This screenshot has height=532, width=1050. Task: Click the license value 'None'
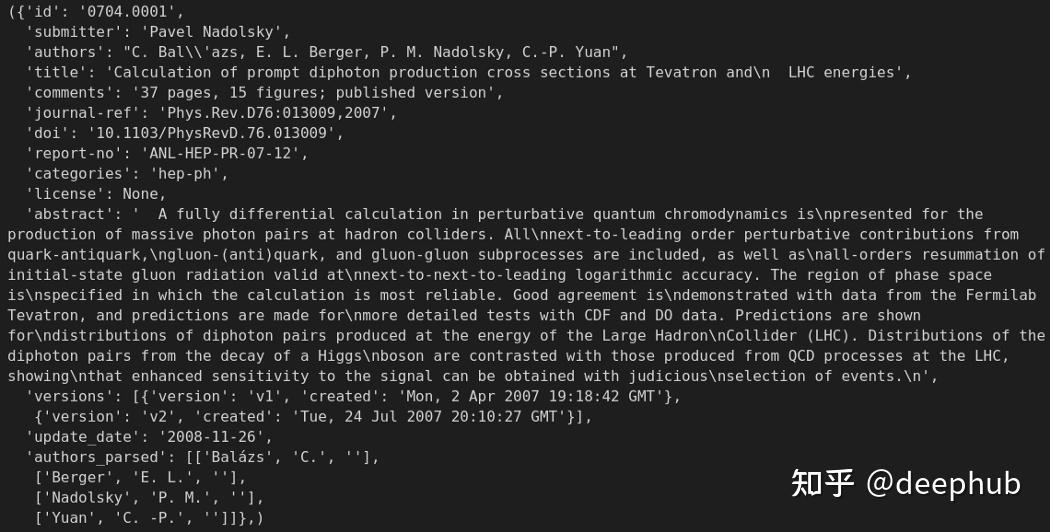click(x=142, y=193)
